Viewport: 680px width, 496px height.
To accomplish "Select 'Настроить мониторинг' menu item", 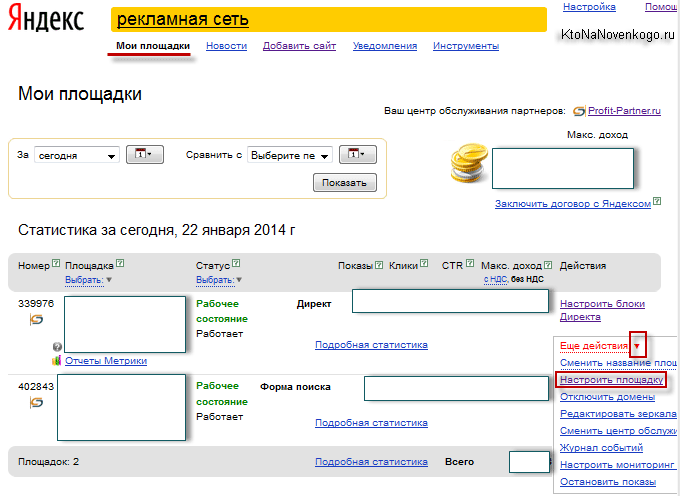I will click(617, 464).
